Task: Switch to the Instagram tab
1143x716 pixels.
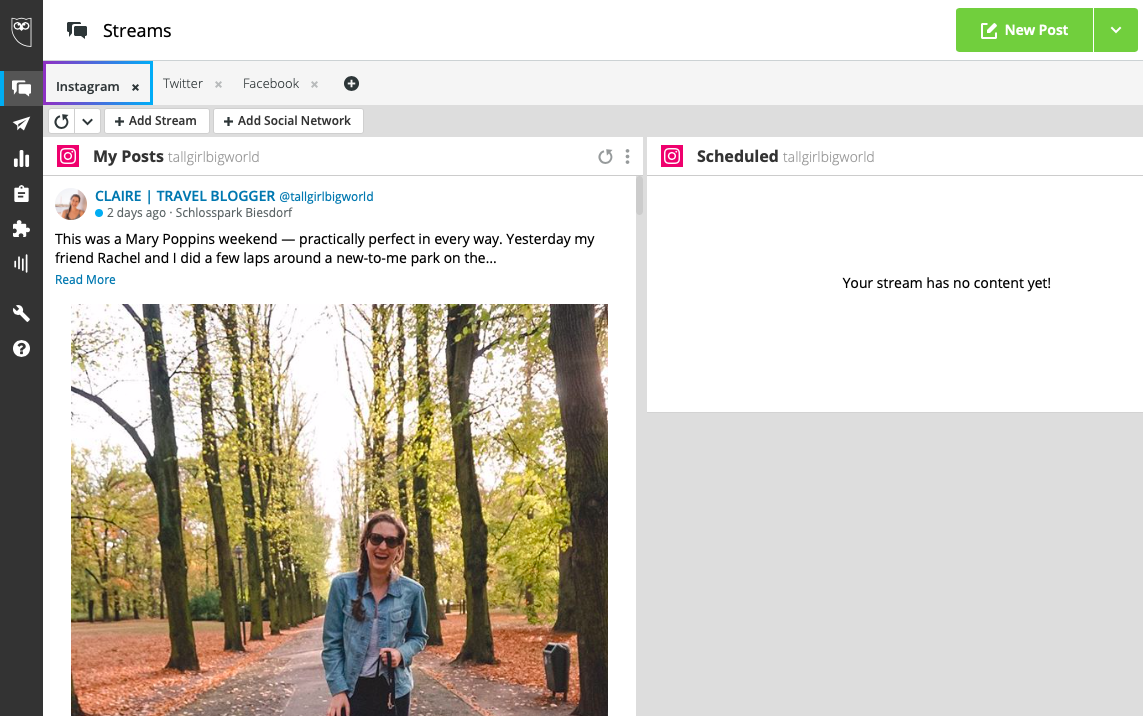Action: (x=87, y=87)
